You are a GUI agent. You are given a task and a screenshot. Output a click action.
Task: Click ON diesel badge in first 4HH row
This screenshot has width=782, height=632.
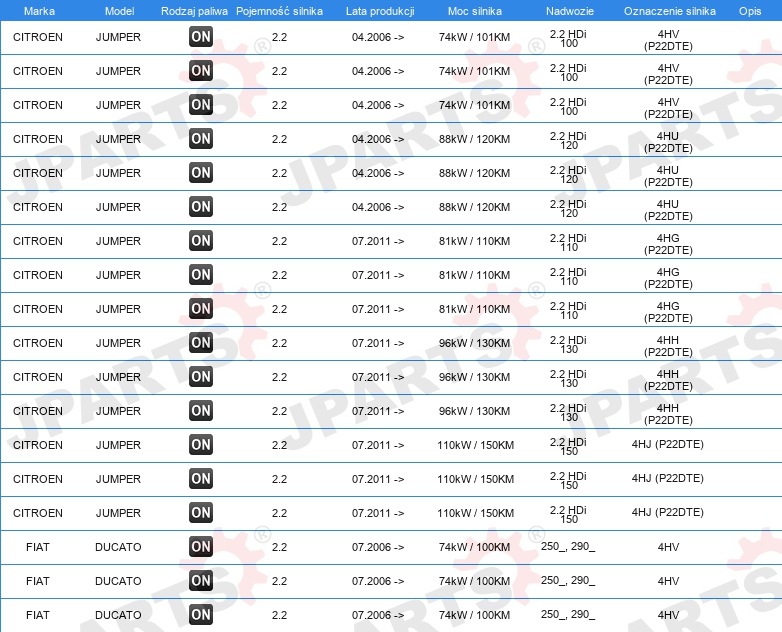click(201, 342)
